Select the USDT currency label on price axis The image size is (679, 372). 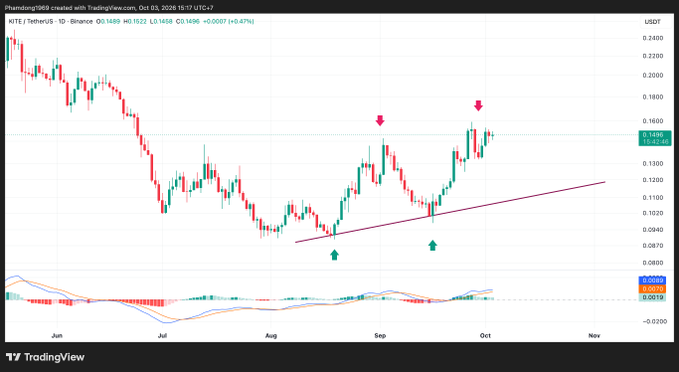653,22
